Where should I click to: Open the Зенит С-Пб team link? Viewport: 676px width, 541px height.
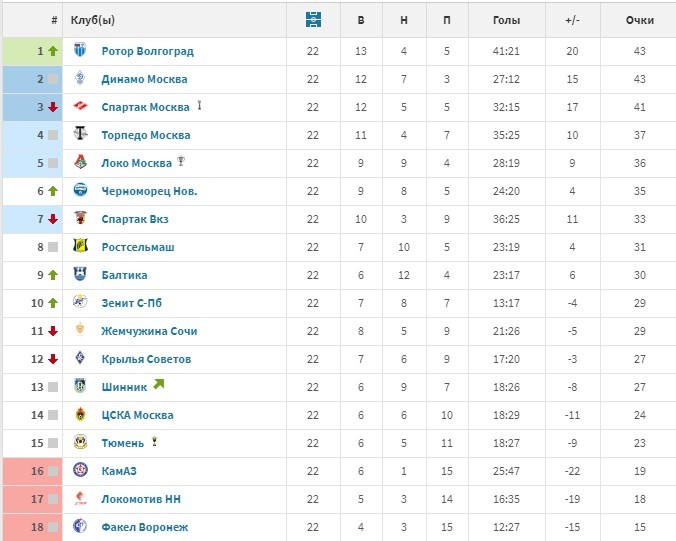click(131, 303)
